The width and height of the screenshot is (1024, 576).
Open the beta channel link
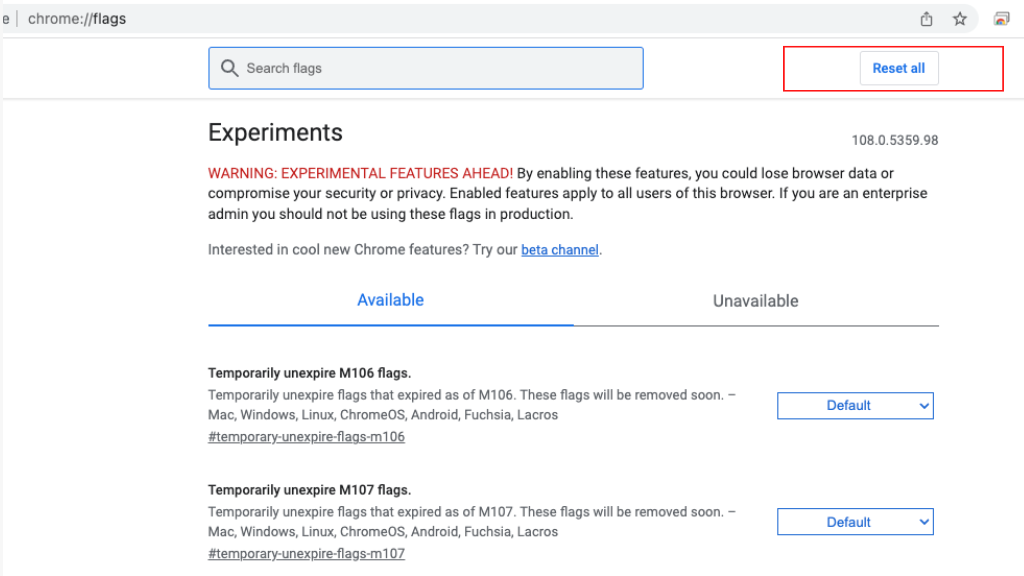559,249
